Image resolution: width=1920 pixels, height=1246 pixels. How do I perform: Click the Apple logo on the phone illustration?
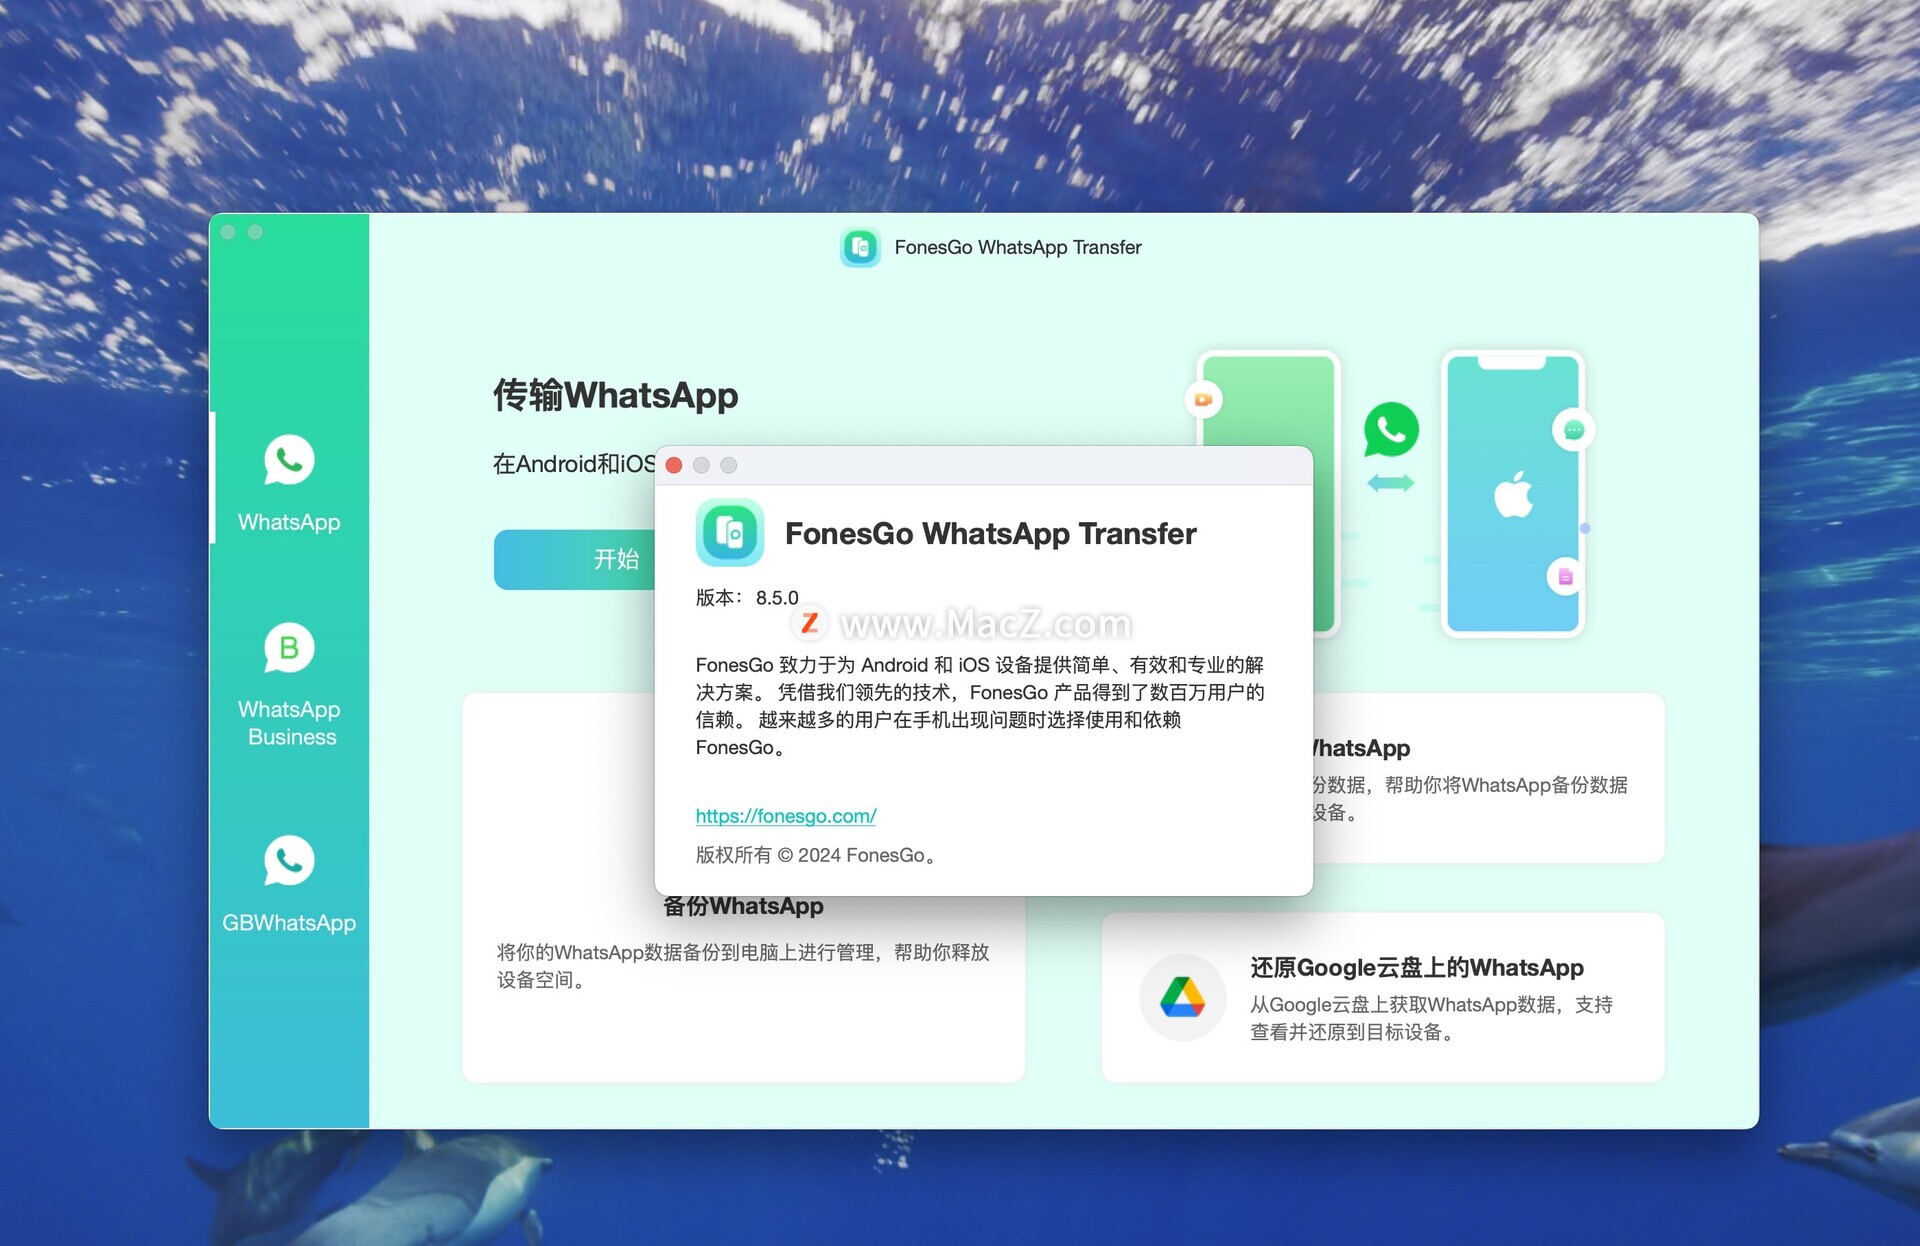1513,493
